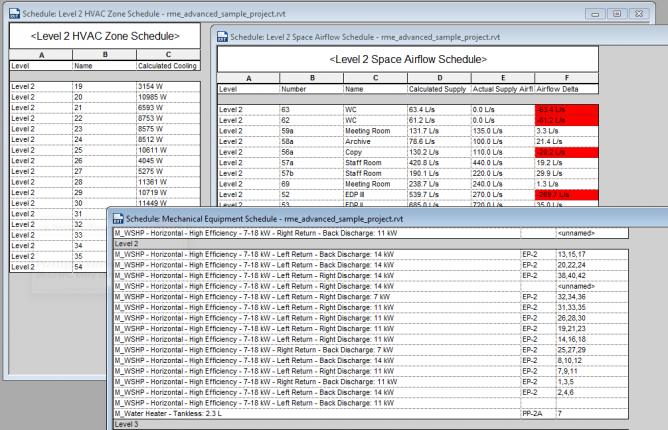
Task: Click red Airflow Delta cell -269.7 L/s
Action: [567, 195]
